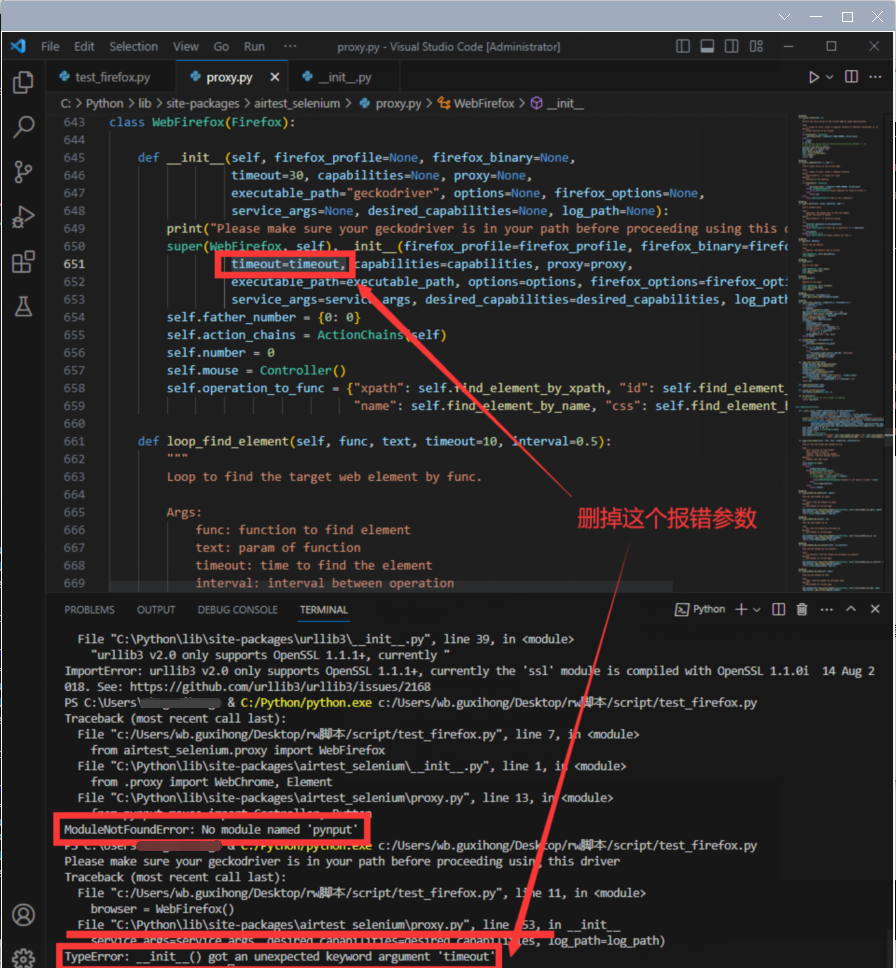Screen dimensions: 896x968
Task: Close the proxy.py editor tab
Action: click(275, 77)
